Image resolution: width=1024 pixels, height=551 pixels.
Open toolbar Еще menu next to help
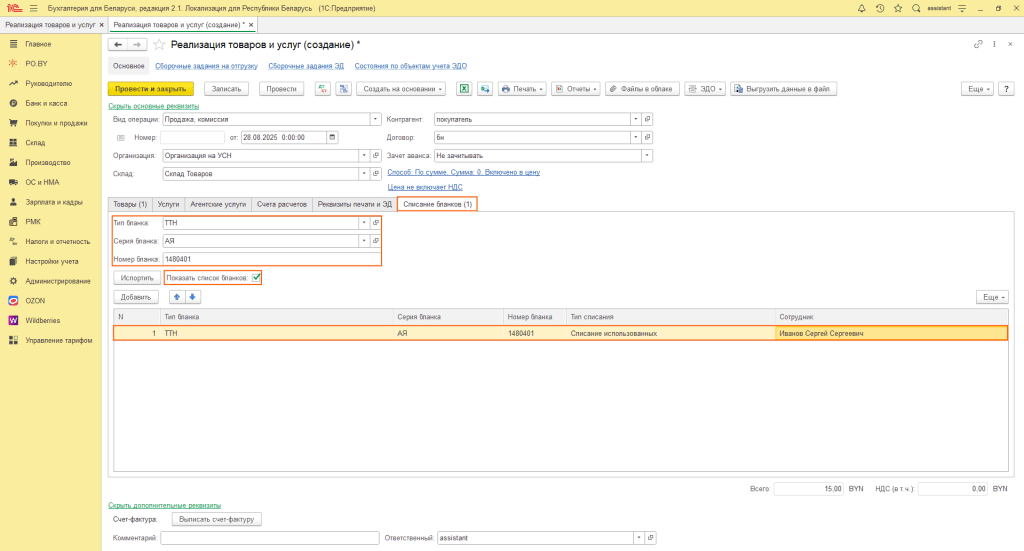(x=978, y=89)
